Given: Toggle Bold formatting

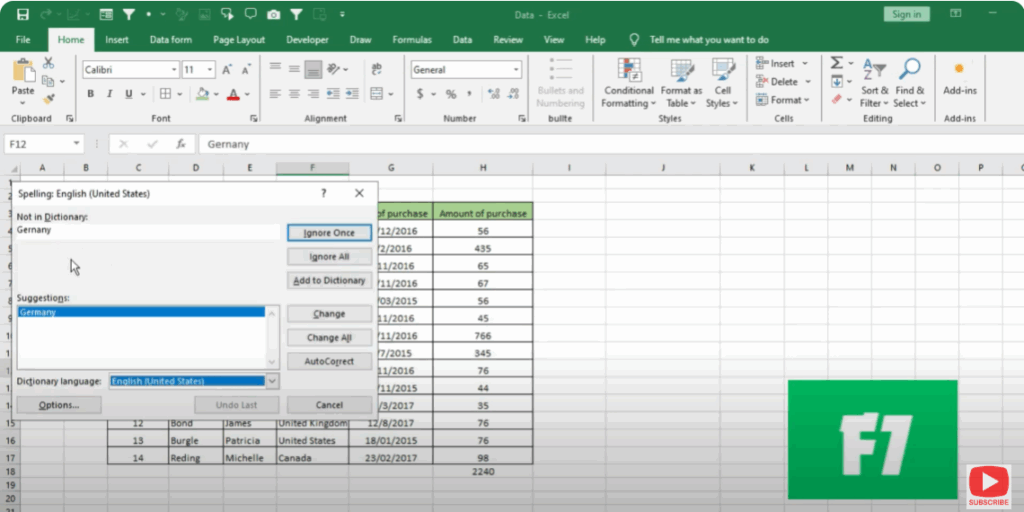Looking at the screenshot, I should coord(90,94).
